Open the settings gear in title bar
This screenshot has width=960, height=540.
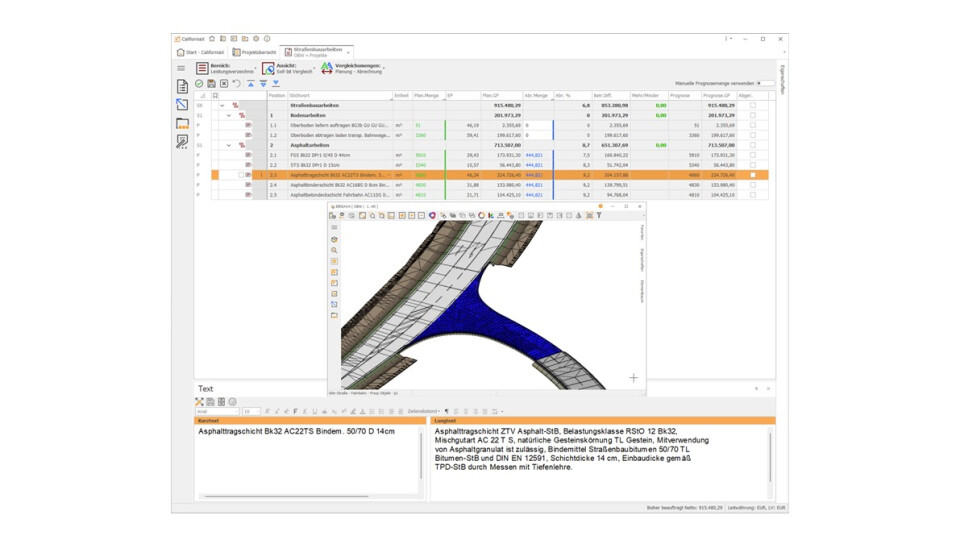click(256, 39)
